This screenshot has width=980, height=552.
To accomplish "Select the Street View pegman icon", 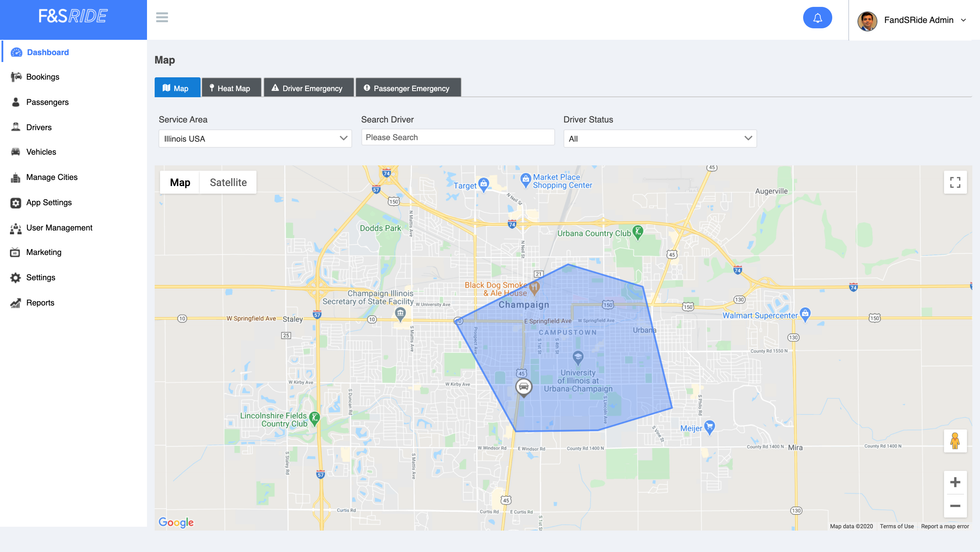I will 955,441.
